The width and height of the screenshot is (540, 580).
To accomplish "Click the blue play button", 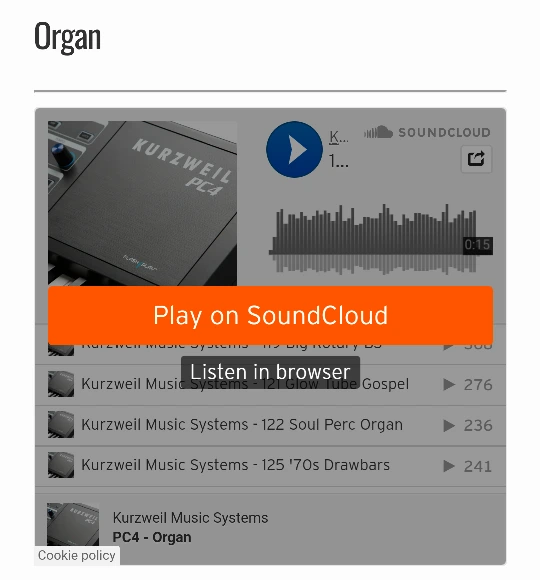I will pyautogui.click(x=294, y=149).
